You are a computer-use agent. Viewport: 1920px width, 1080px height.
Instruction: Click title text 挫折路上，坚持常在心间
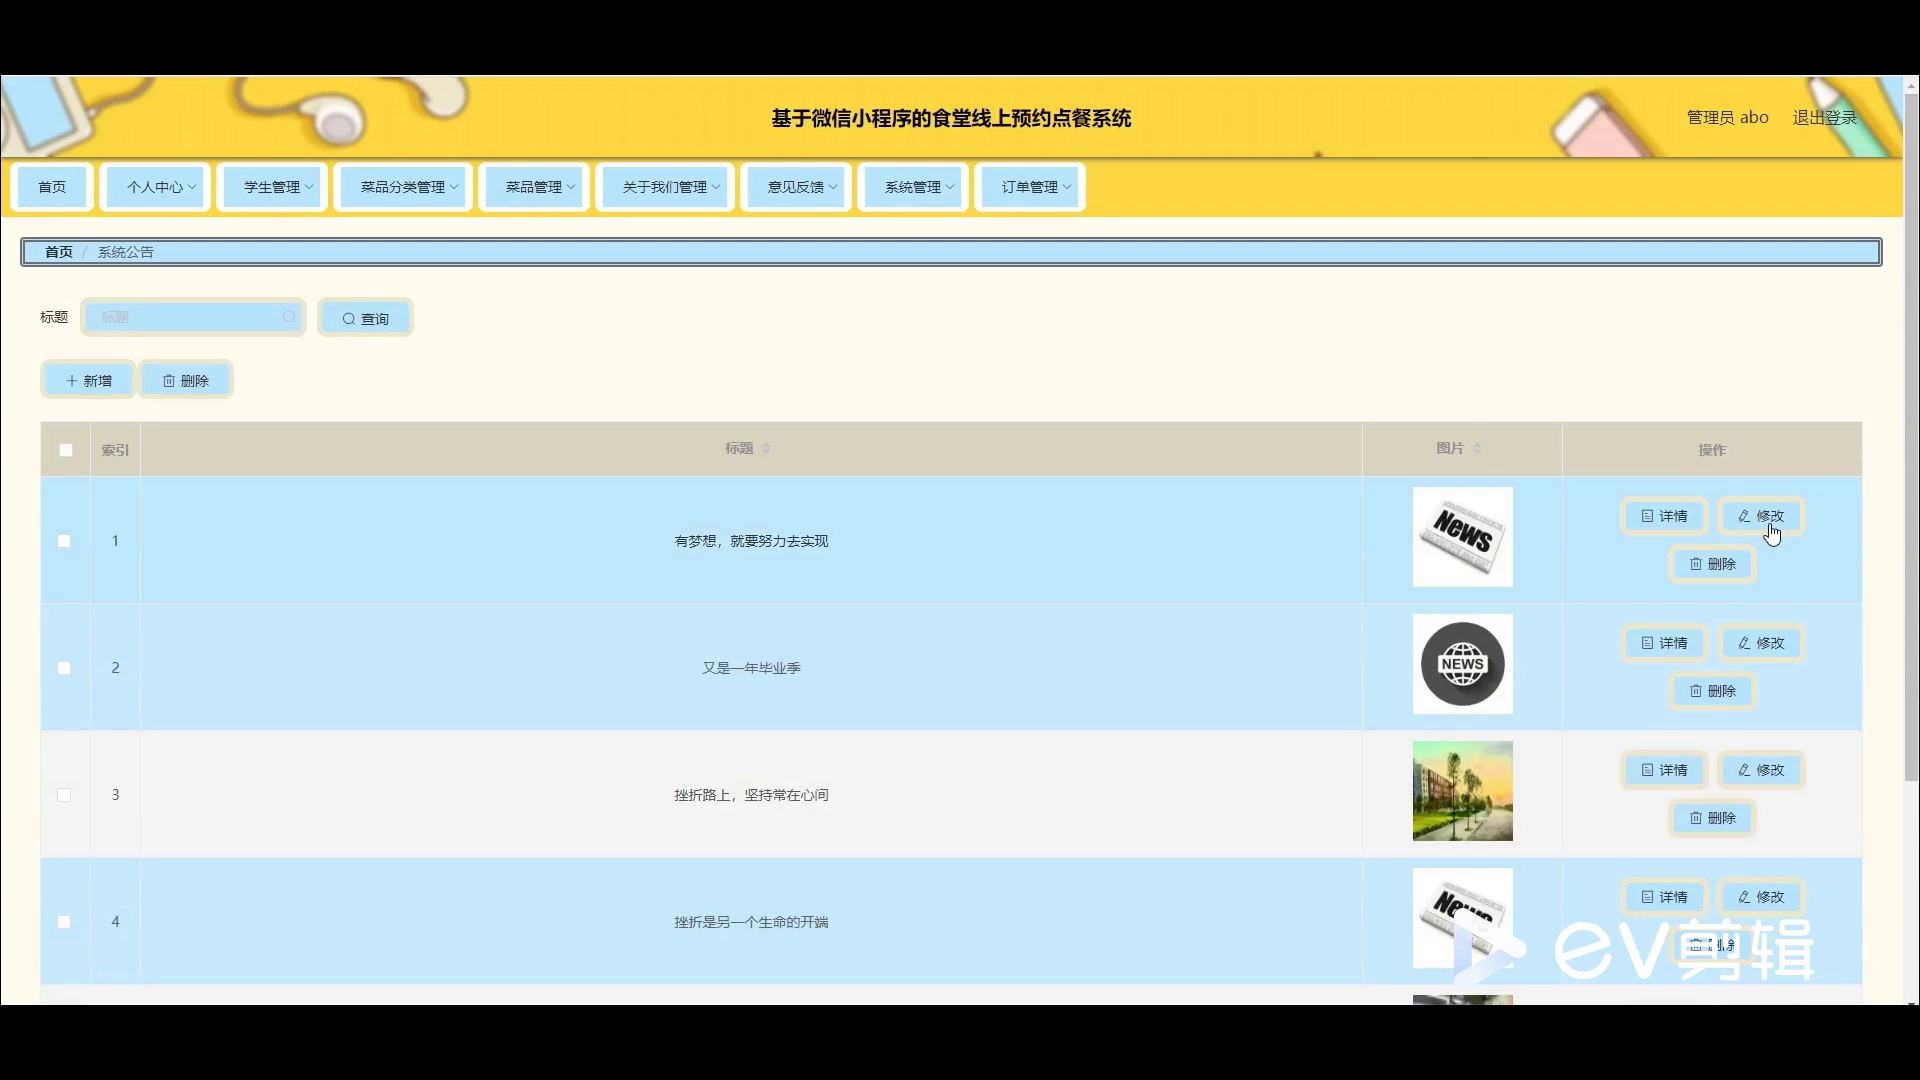pos(751,795)
